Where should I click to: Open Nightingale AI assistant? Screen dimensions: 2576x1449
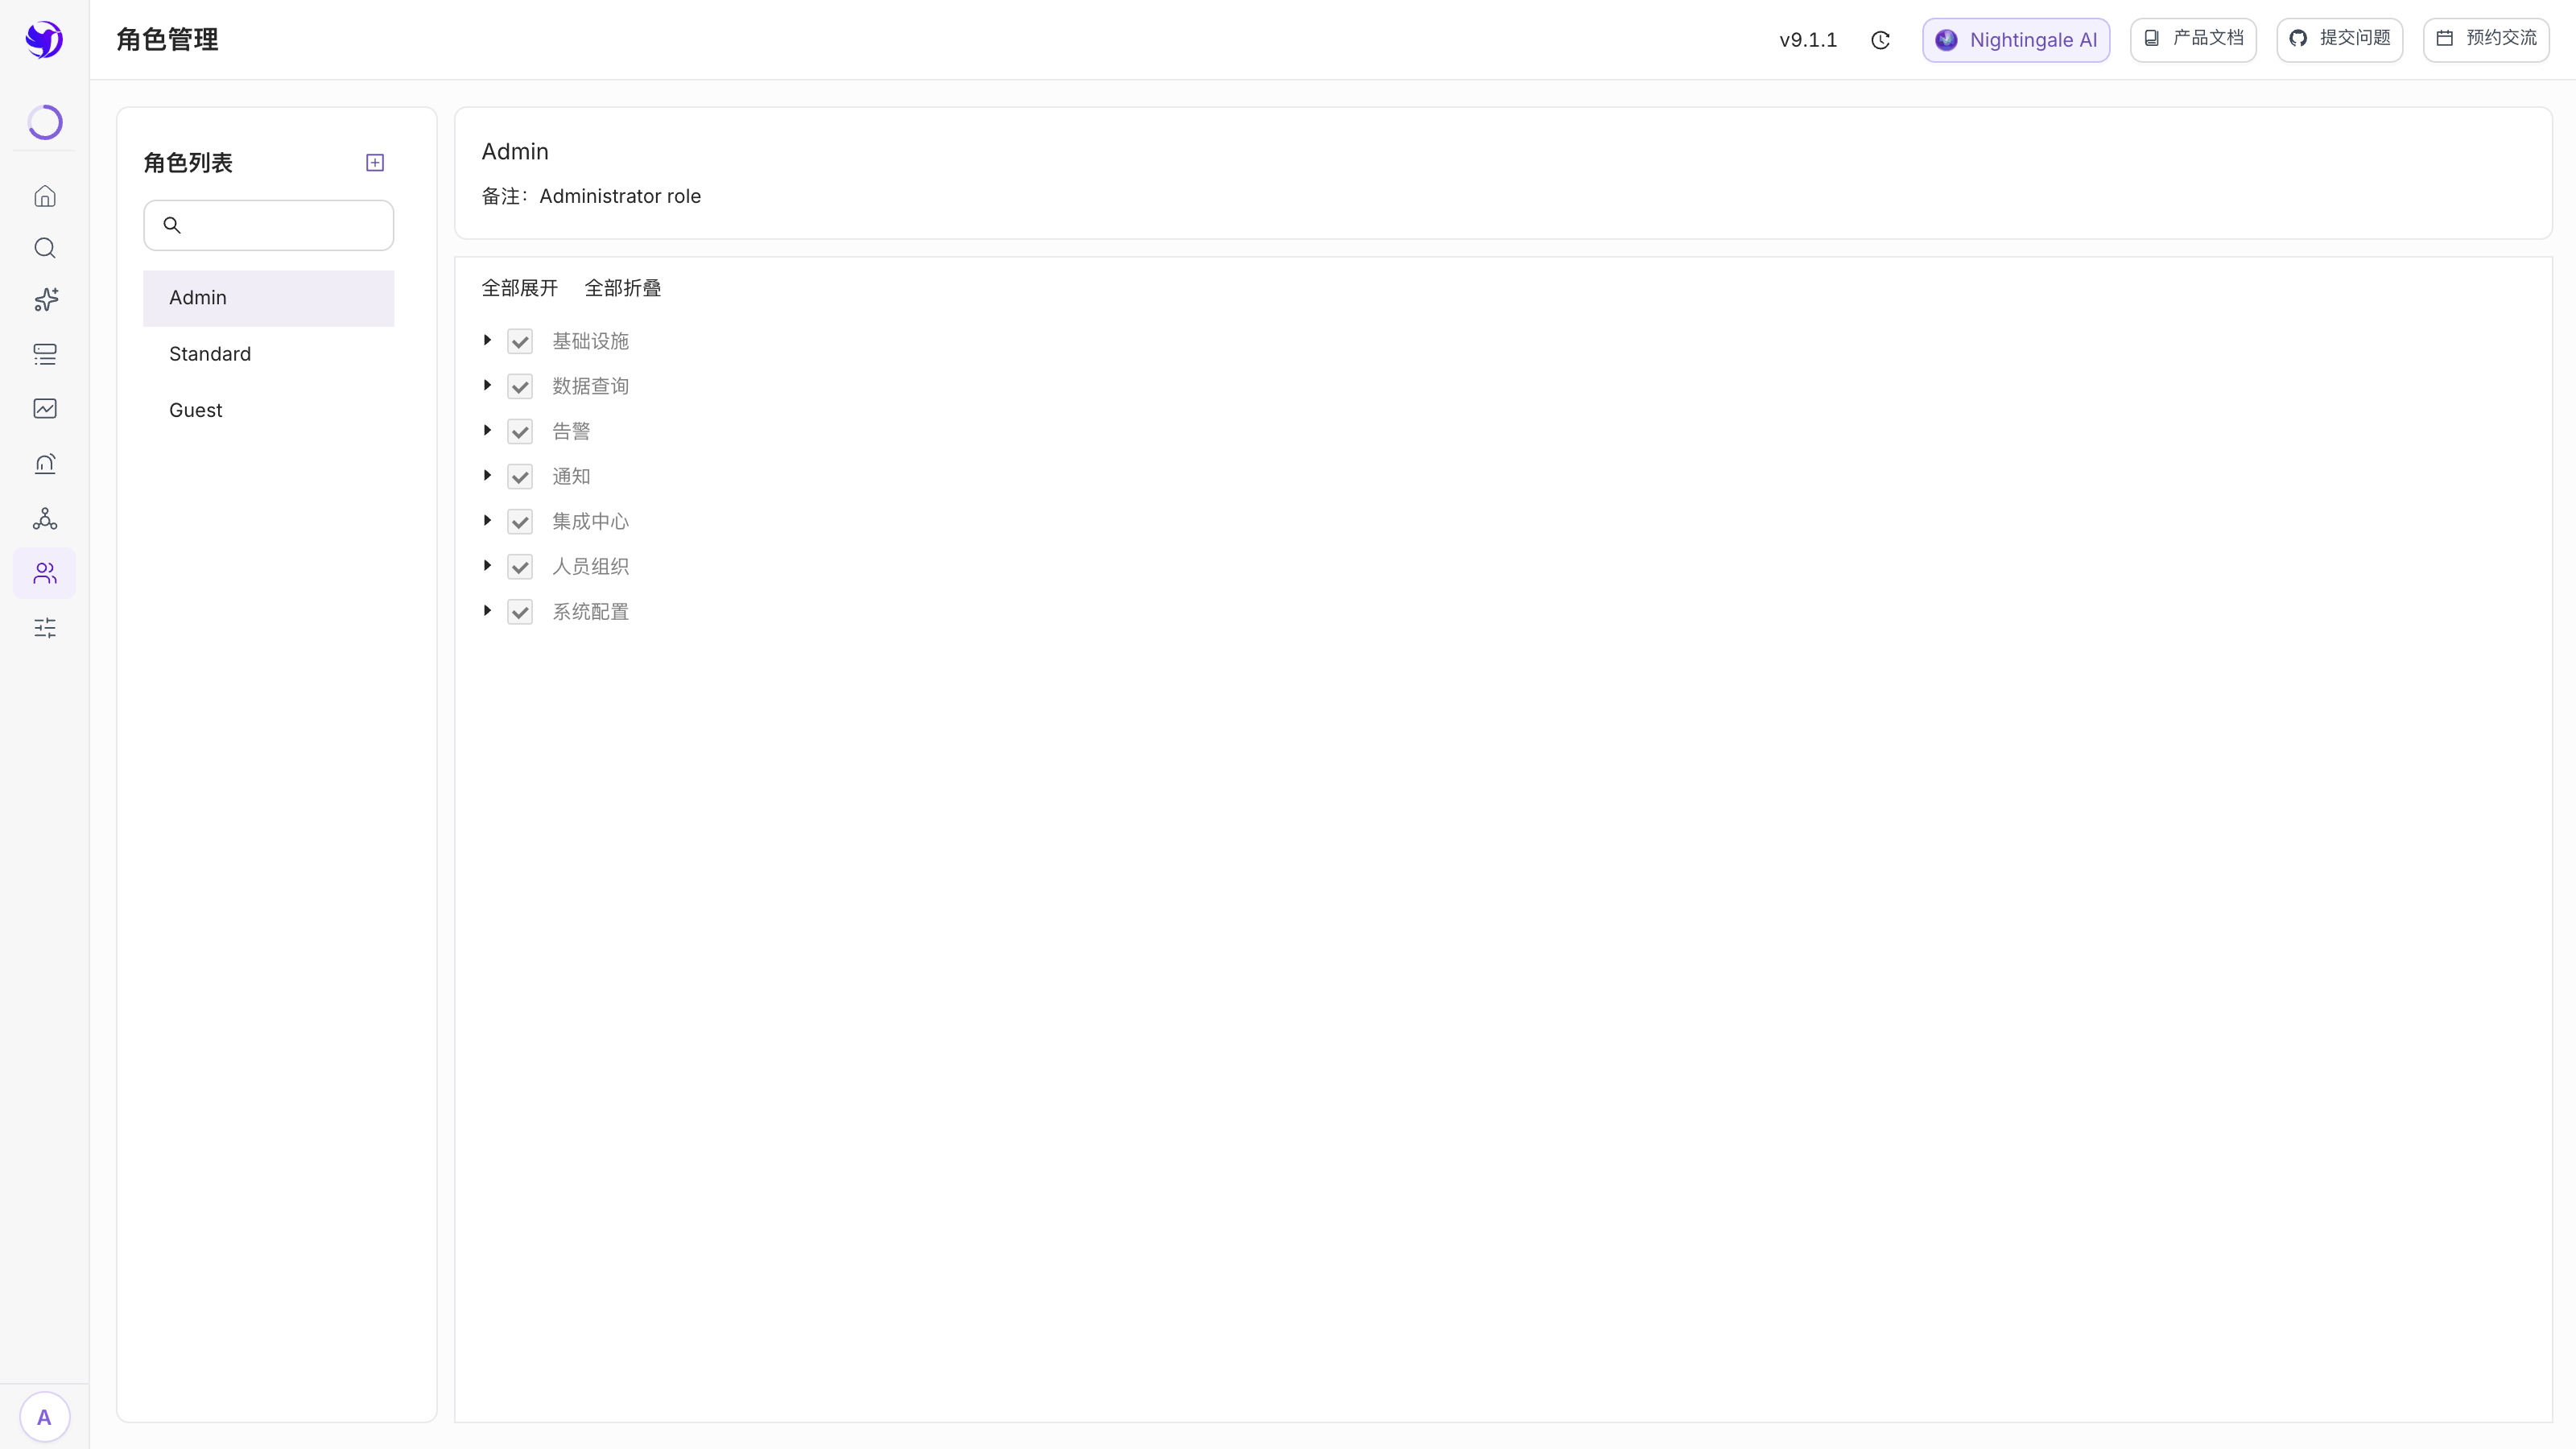point(2016,40)
